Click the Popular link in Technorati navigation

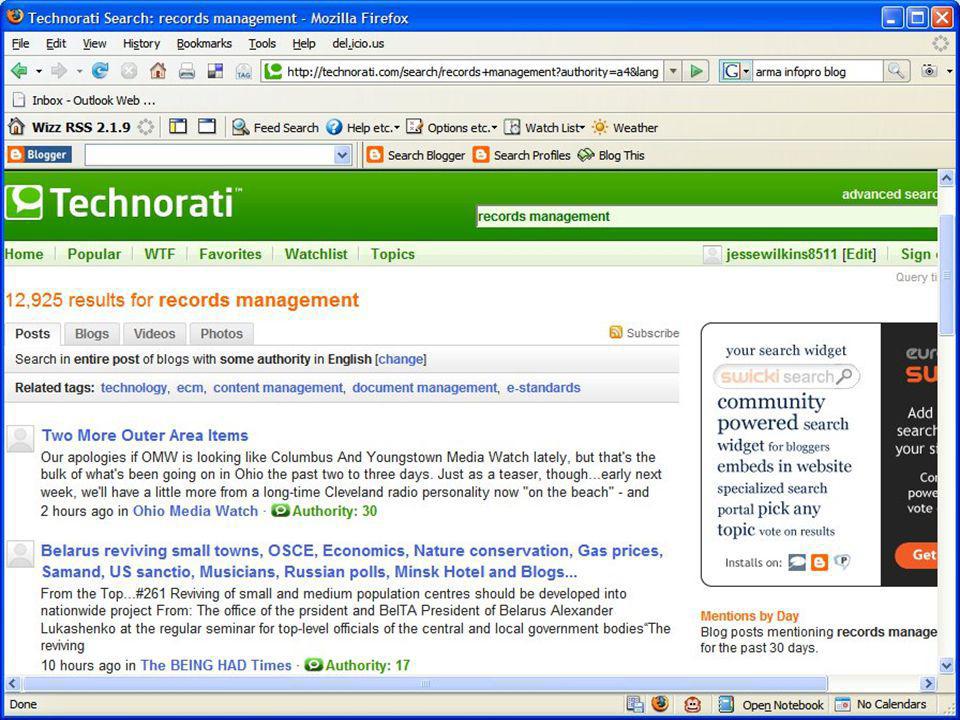[x=94, y=254]
